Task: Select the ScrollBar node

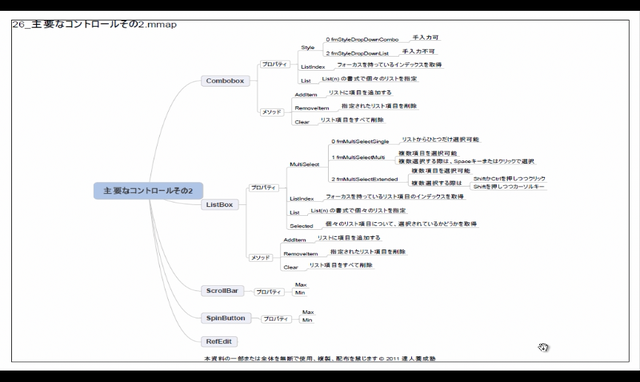Action: [x=222, y=291]
